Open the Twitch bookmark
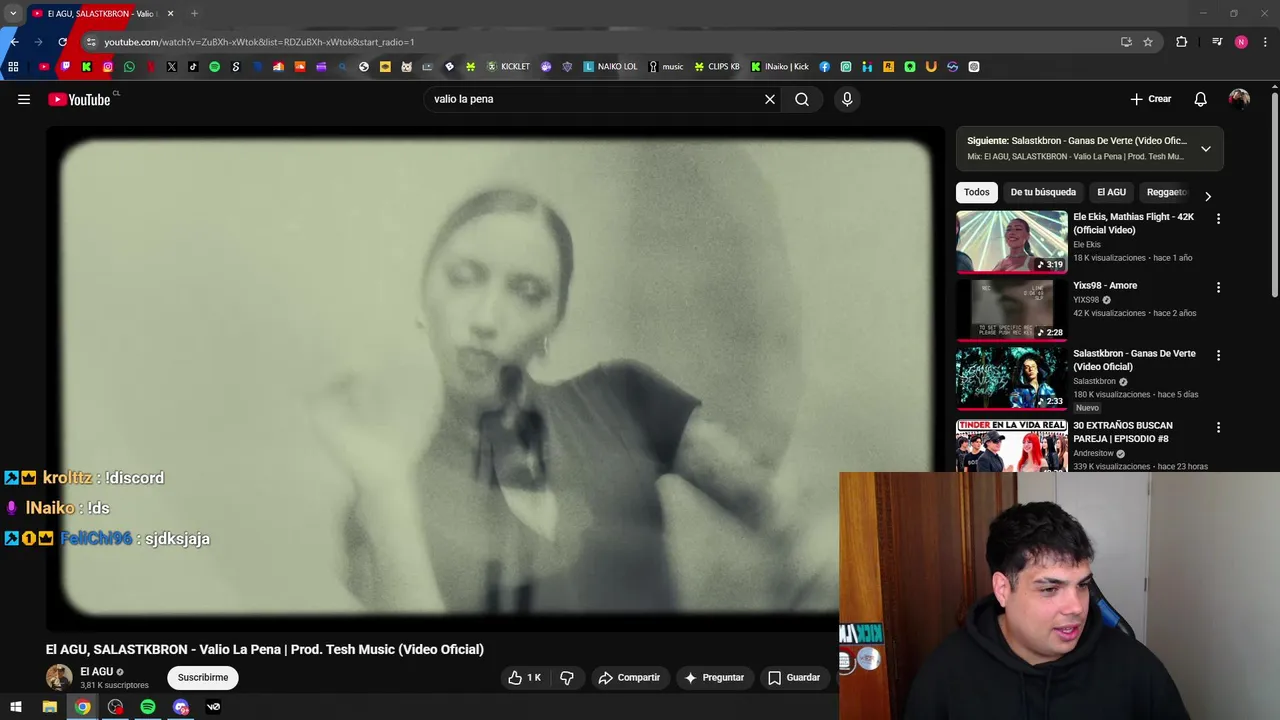 tap(65, 67)
